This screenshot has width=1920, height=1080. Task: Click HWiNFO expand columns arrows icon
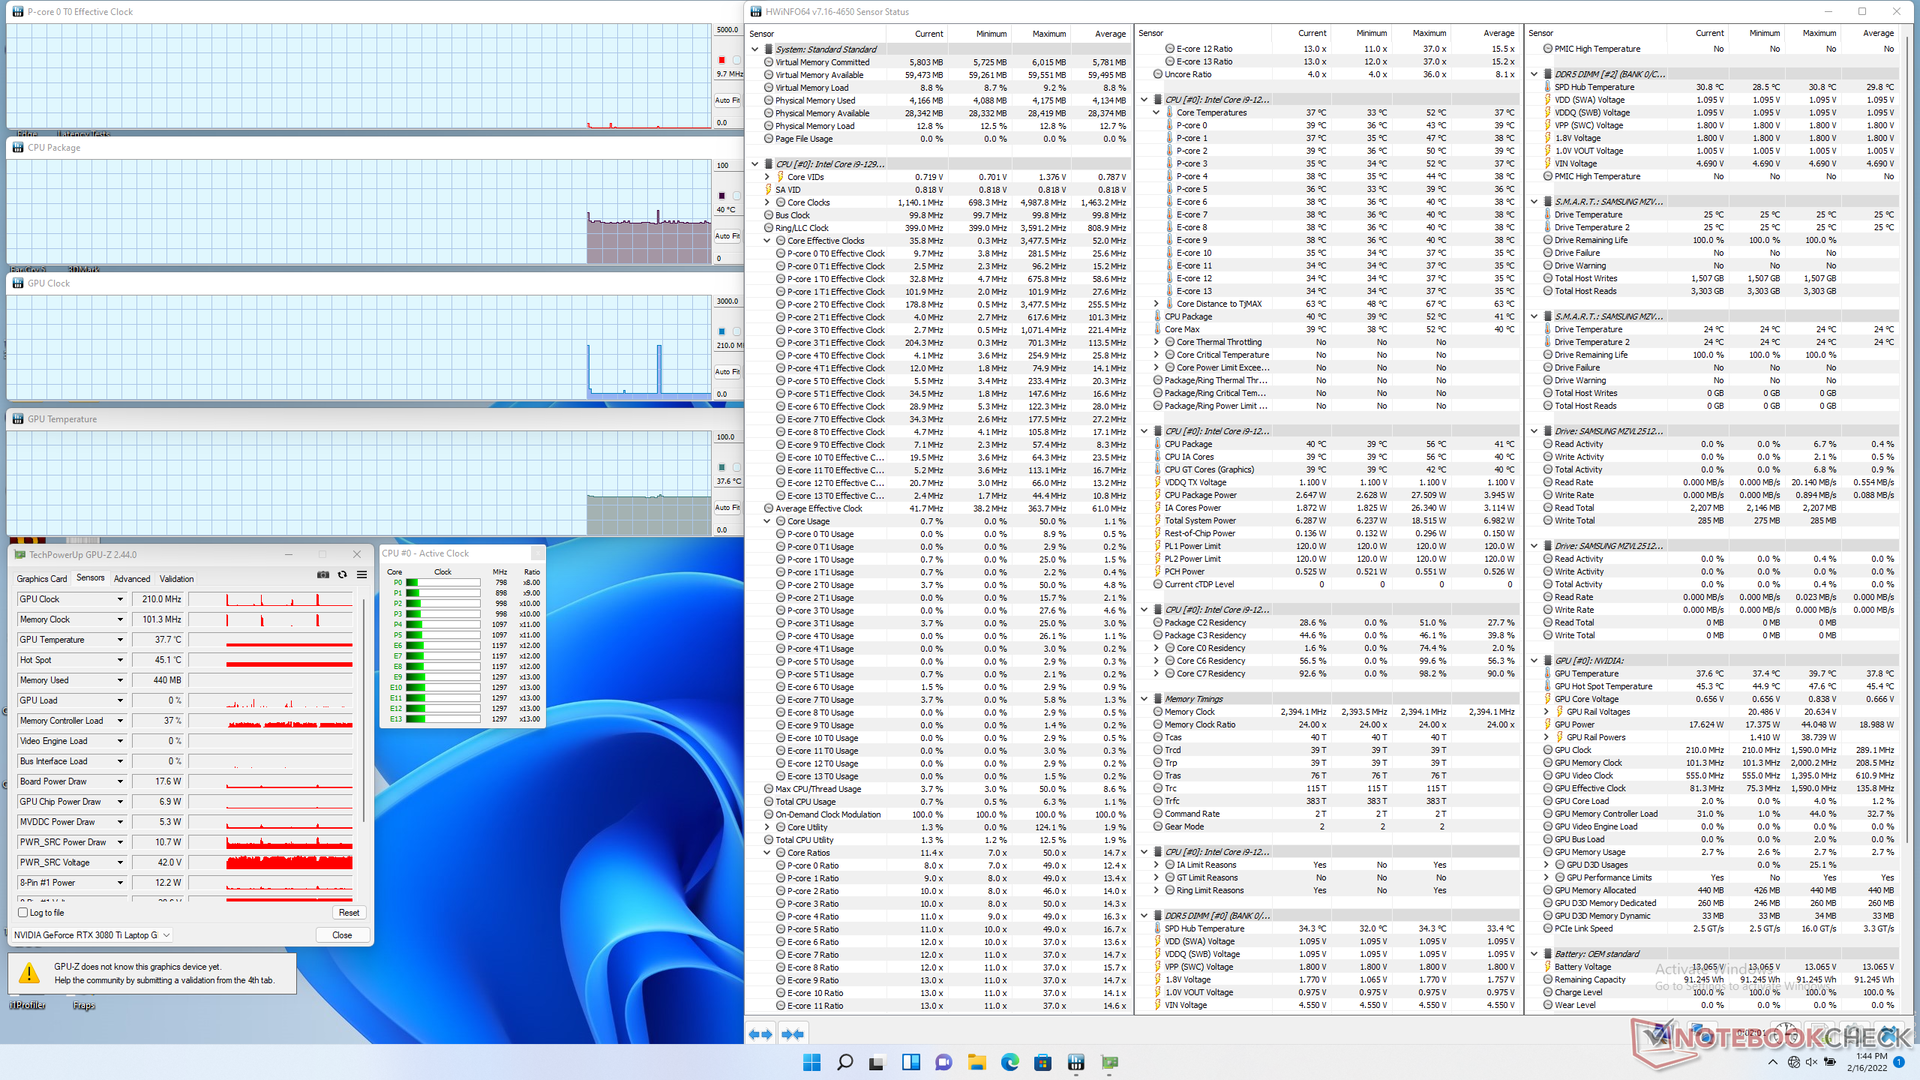point(760,1034)
